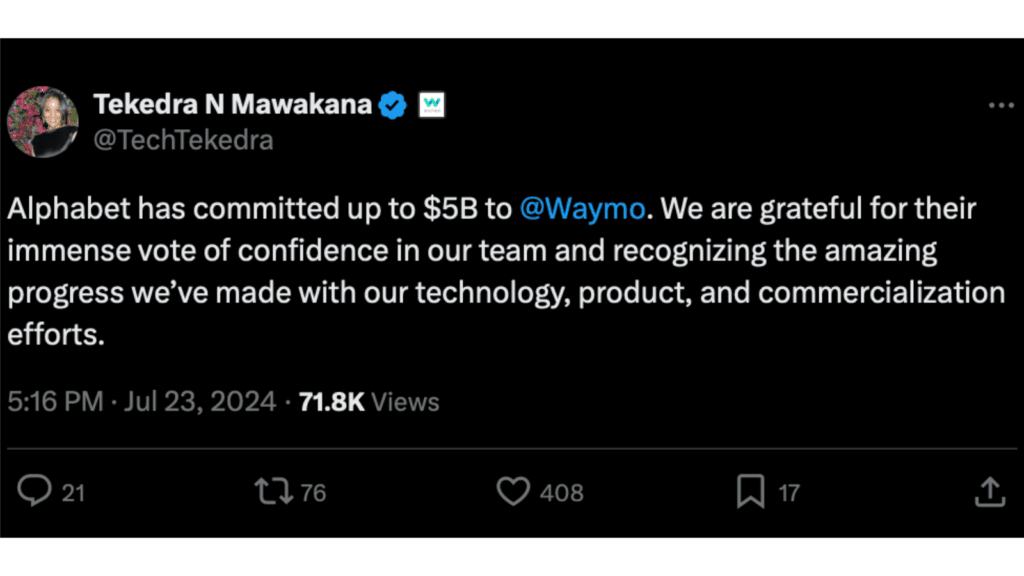Open the three-dot more options menu
The height and width of the screenshot is (576, 1024).
tap(1000, 105)
